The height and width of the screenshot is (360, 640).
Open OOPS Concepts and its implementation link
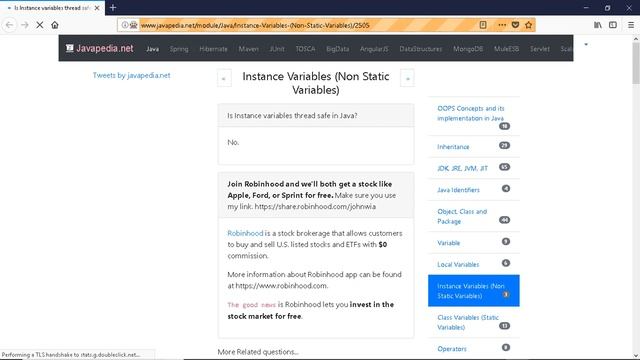471,113
